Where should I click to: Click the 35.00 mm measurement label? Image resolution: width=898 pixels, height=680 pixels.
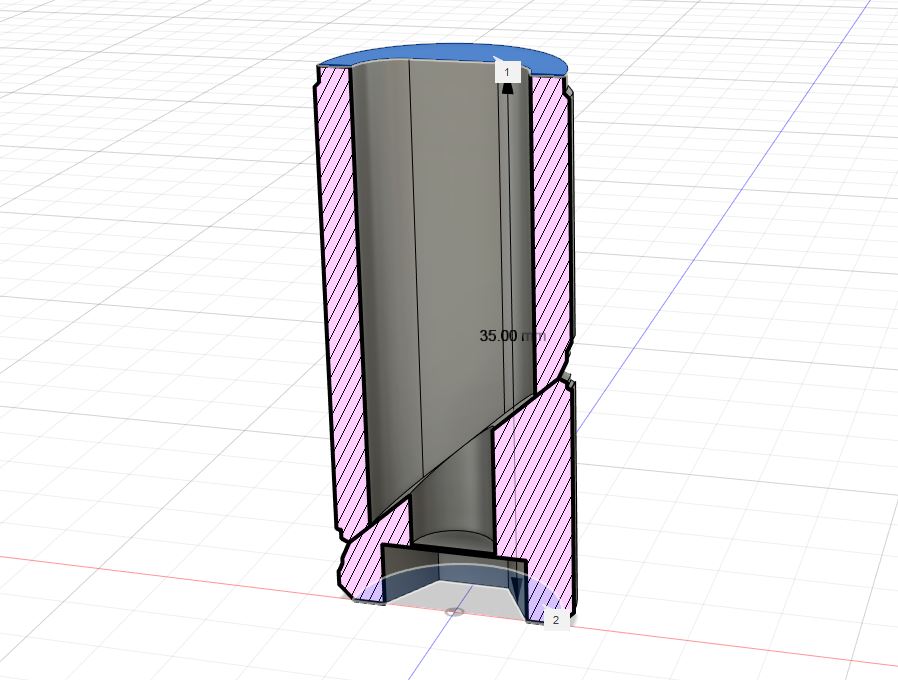513,336
